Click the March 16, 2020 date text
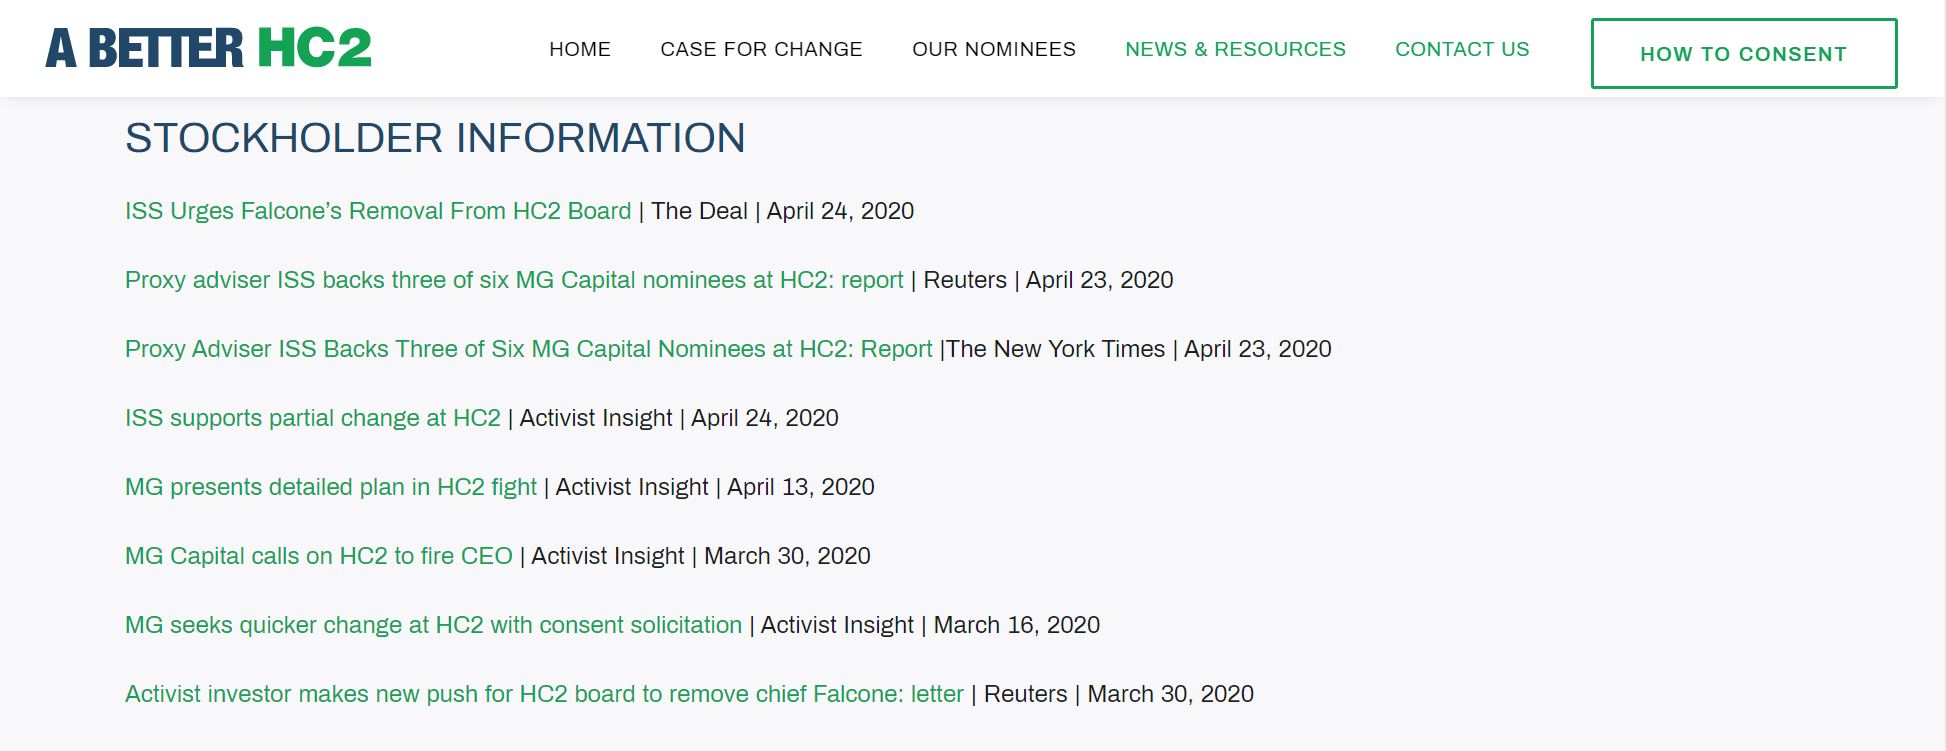The width and height of the screenshot is (1946, 751). (x=1016, y=625)
